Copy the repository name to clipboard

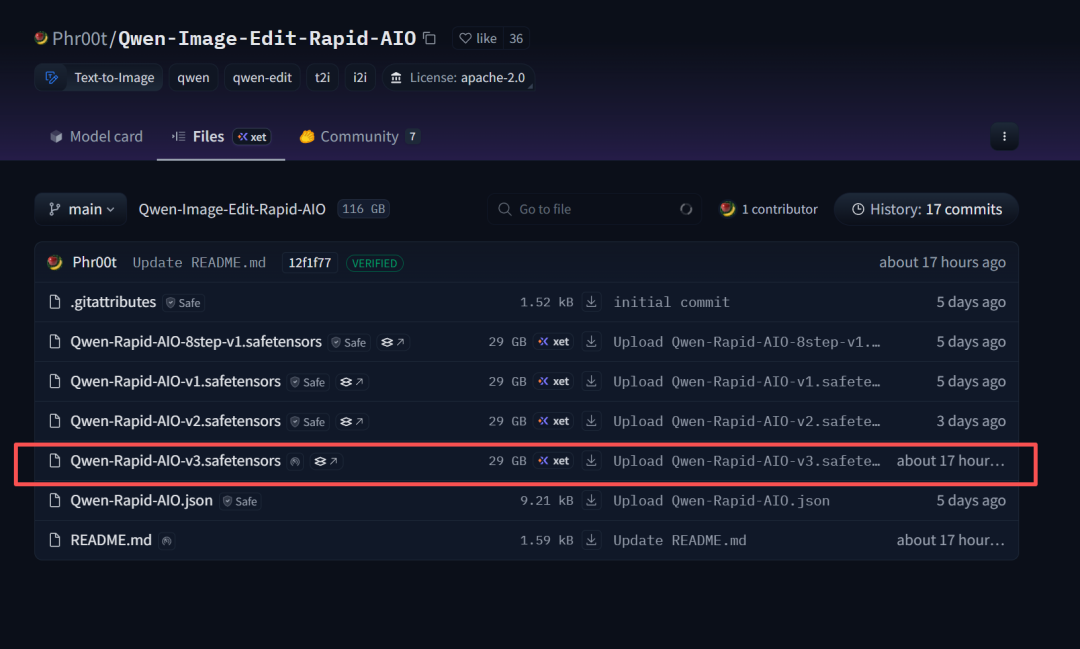pyautogui.click(x=429, y=39)
